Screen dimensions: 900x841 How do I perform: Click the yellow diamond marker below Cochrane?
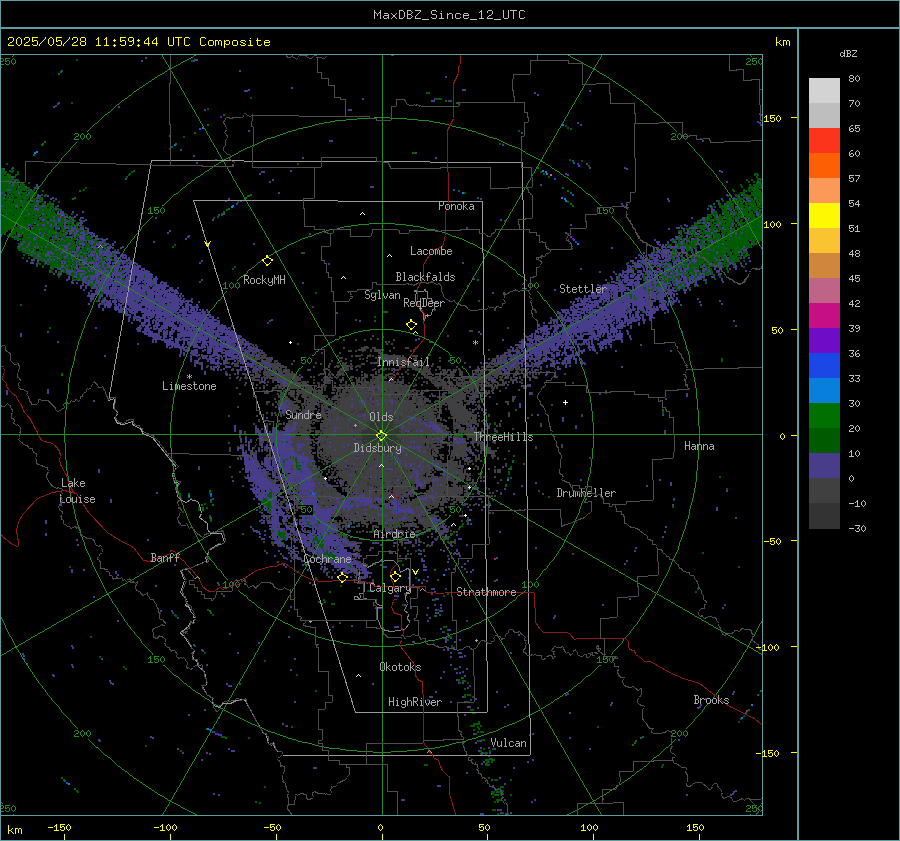point(343,578)
